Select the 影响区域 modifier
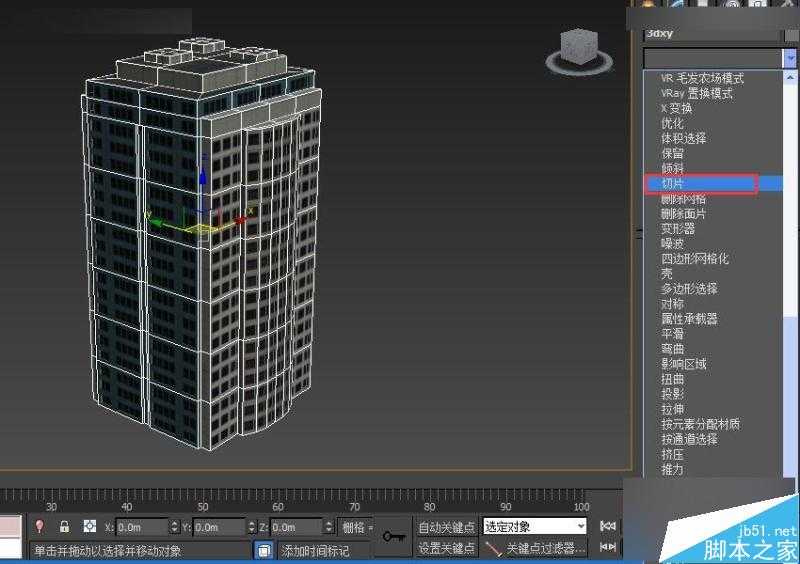Screen dimensions: 800x564 pyautogui.click(x=683, y=364)
